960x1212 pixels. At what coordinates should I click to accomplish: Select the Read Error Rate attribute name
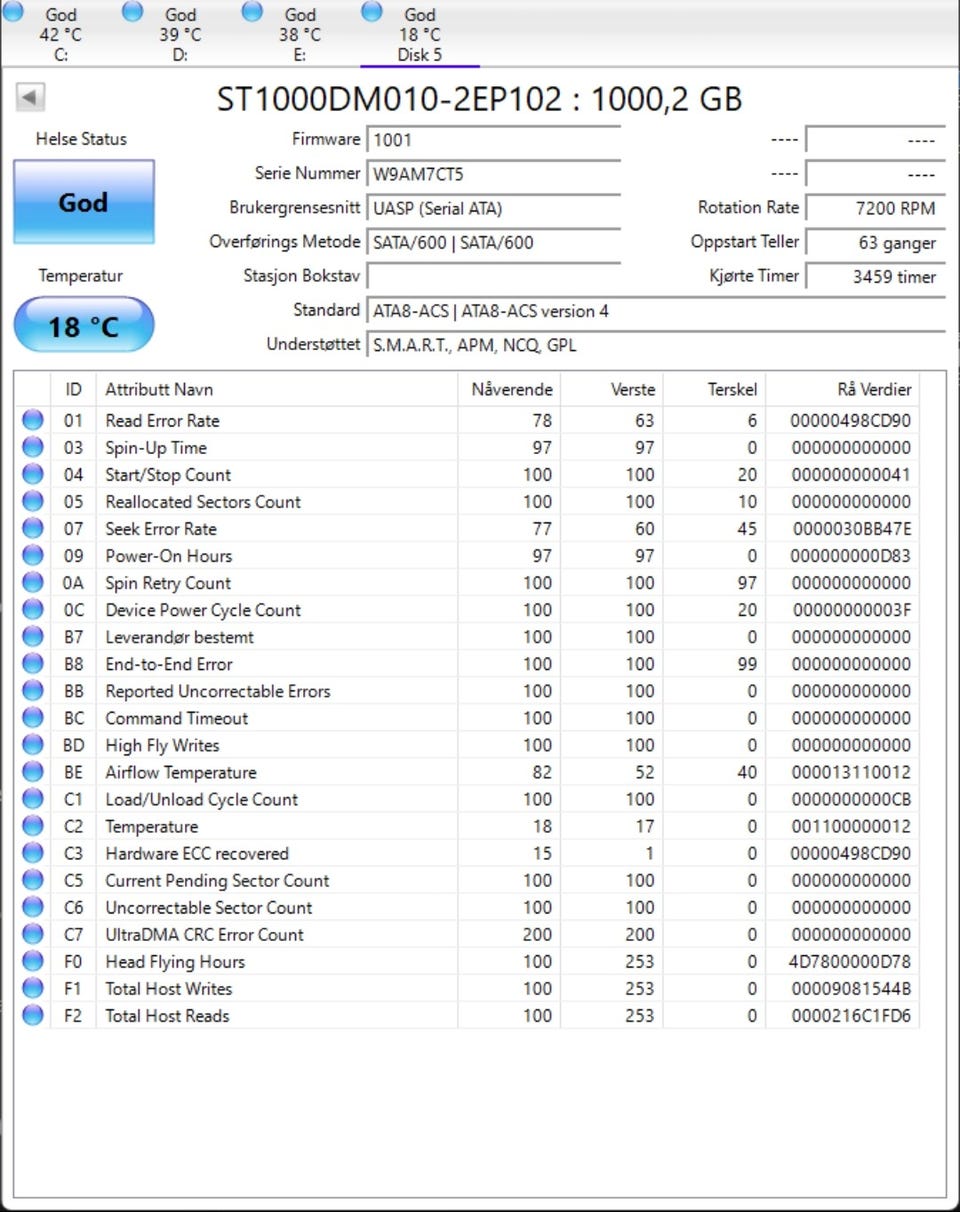[162, 421]
